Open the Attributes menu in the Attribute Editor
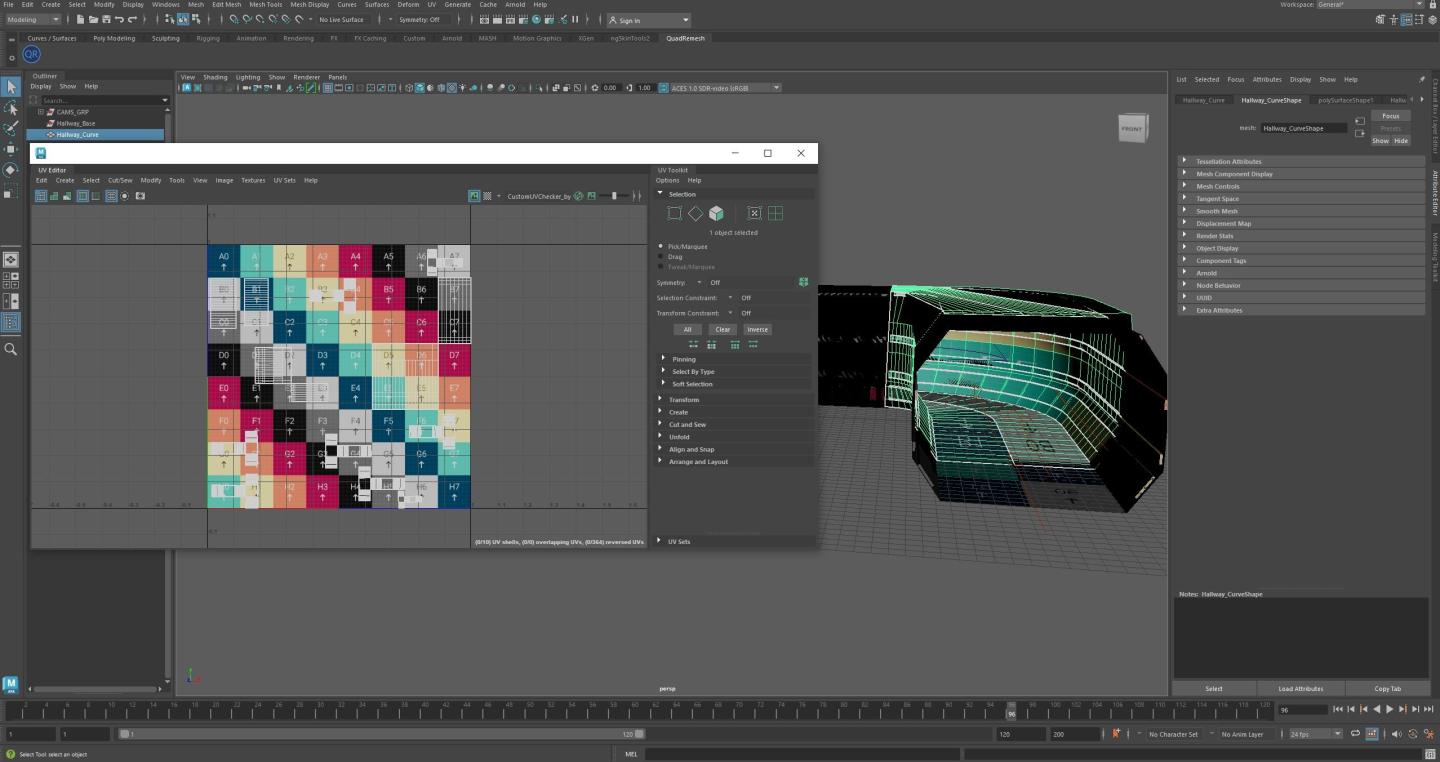This screenshot has height=762, width=1440. click(1267, 79)
